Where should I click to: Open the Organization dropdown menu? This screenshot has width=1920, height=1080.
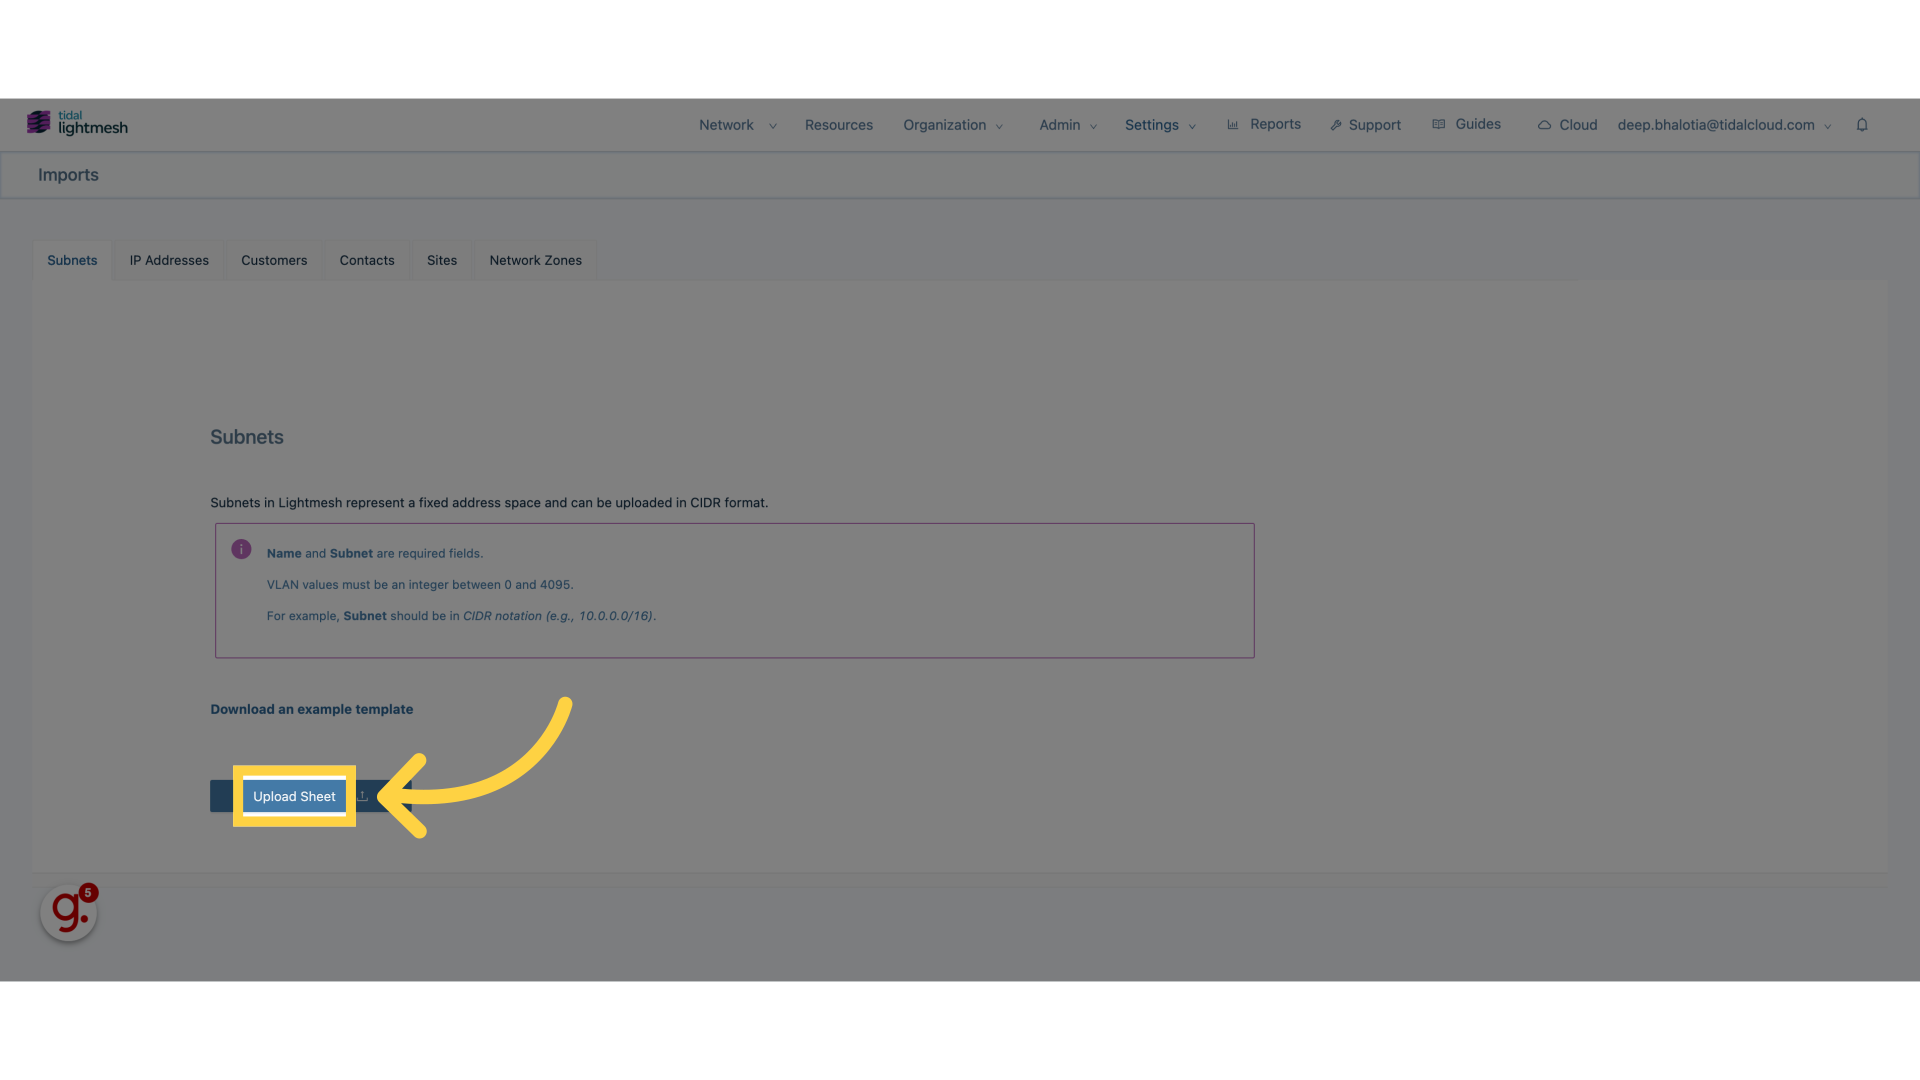951,124
